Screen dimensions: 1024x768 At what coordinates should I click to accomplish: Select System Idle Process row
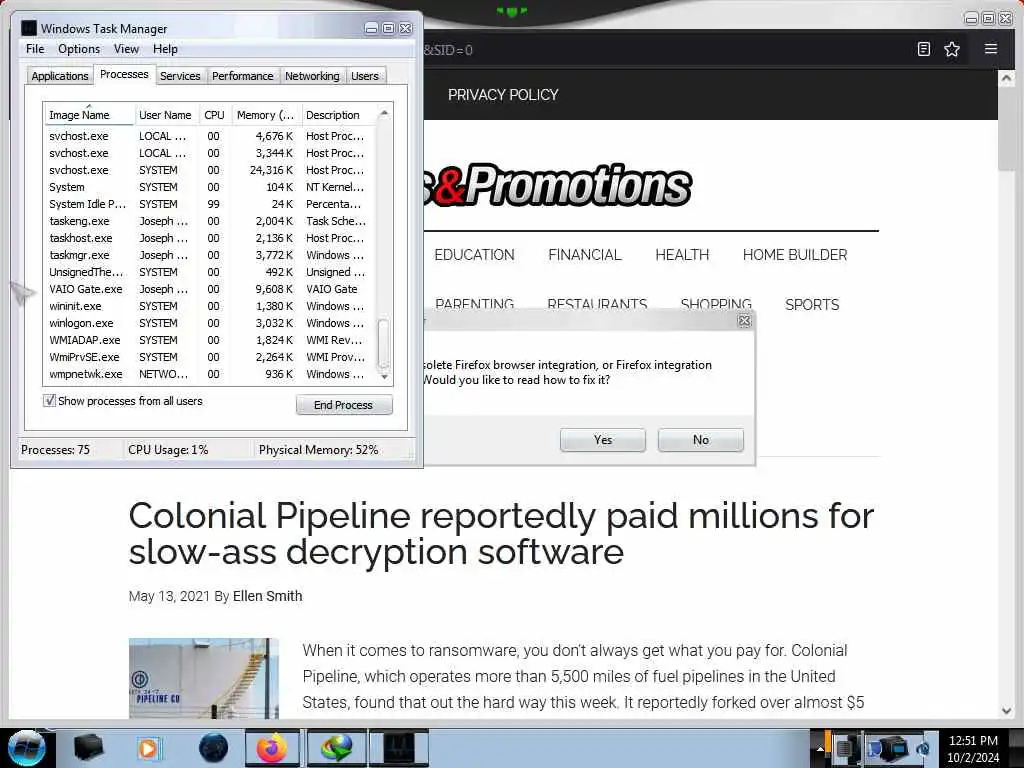coord(209,204)
